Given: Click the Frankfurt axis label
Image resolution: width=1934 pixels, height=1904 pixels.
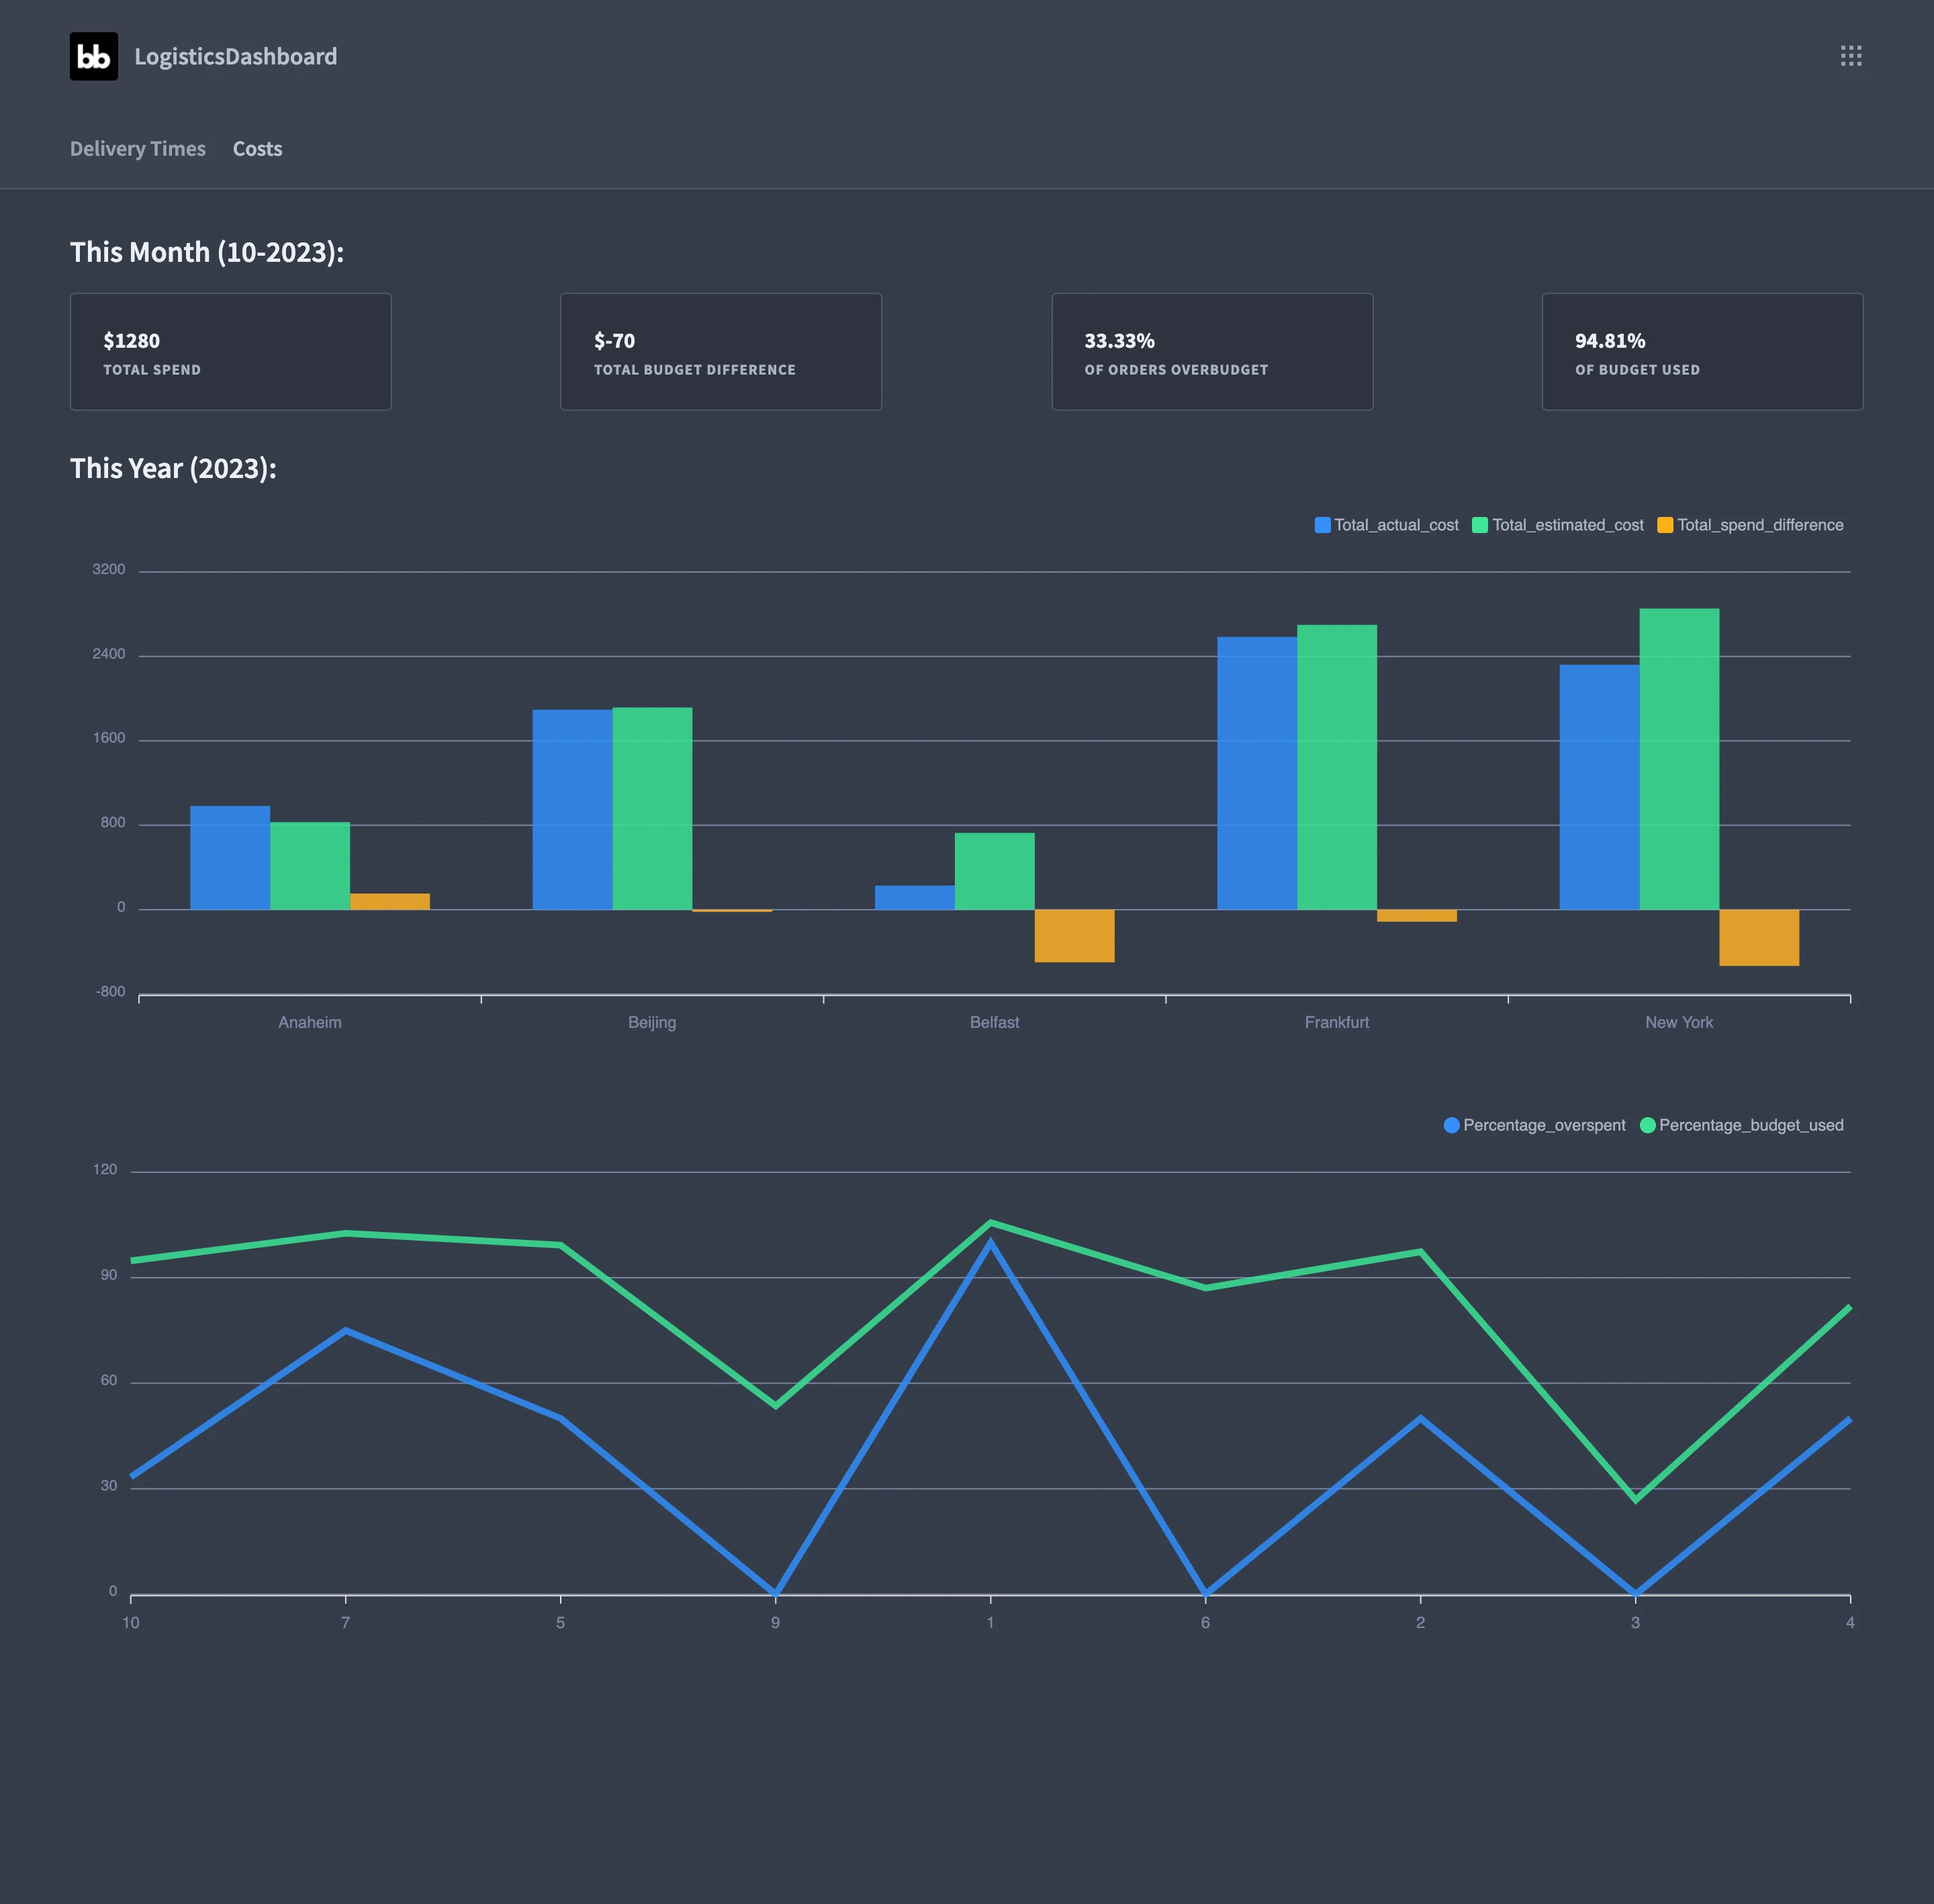Looking at the screenshot, I should tap(1337, 1022).
